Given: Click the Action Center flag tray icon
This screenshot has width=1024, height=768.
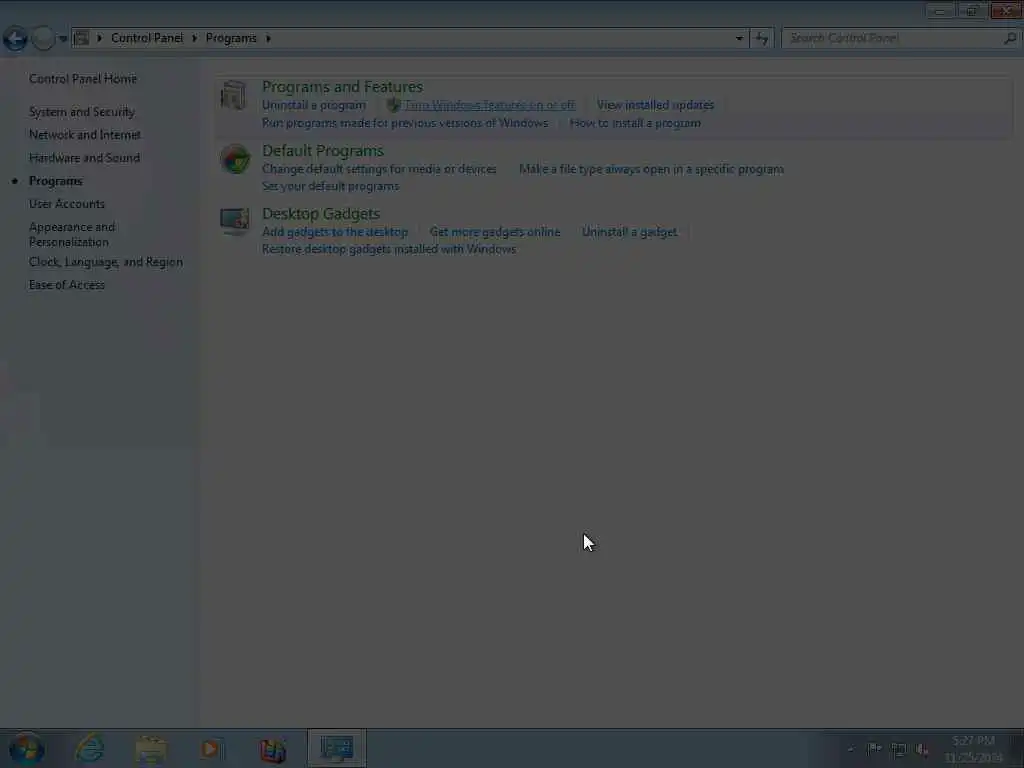Looking at the screenshot, I should click(x=874, y=749).
